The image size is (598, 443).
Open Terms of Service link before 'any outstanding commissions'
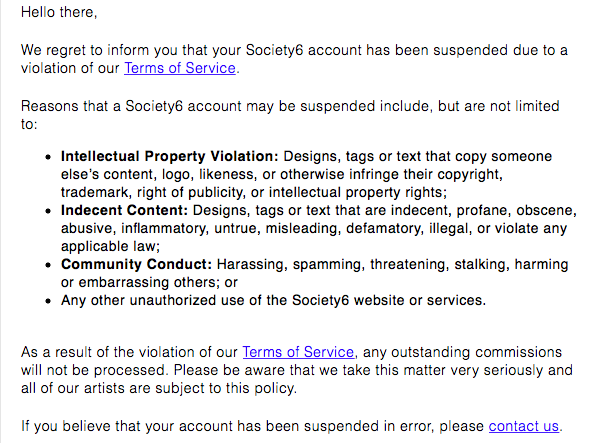pos(298,352)
